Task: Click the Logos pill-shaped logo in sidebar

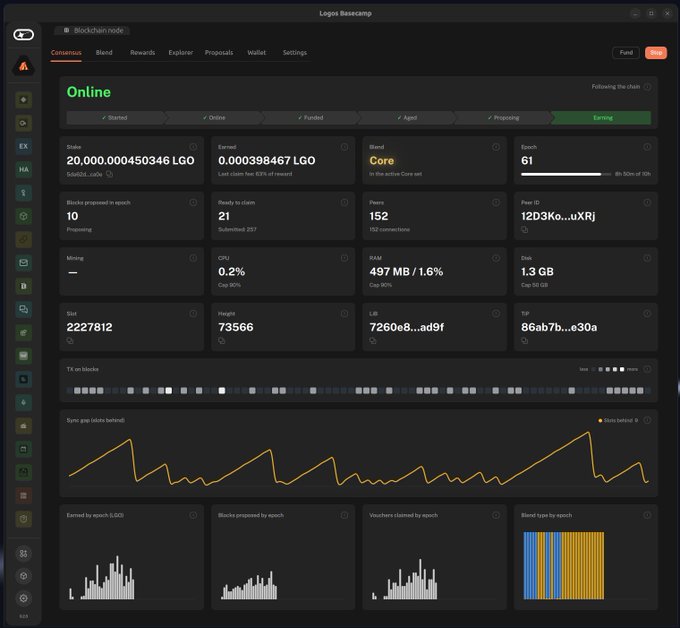Action: pos(23,34)
